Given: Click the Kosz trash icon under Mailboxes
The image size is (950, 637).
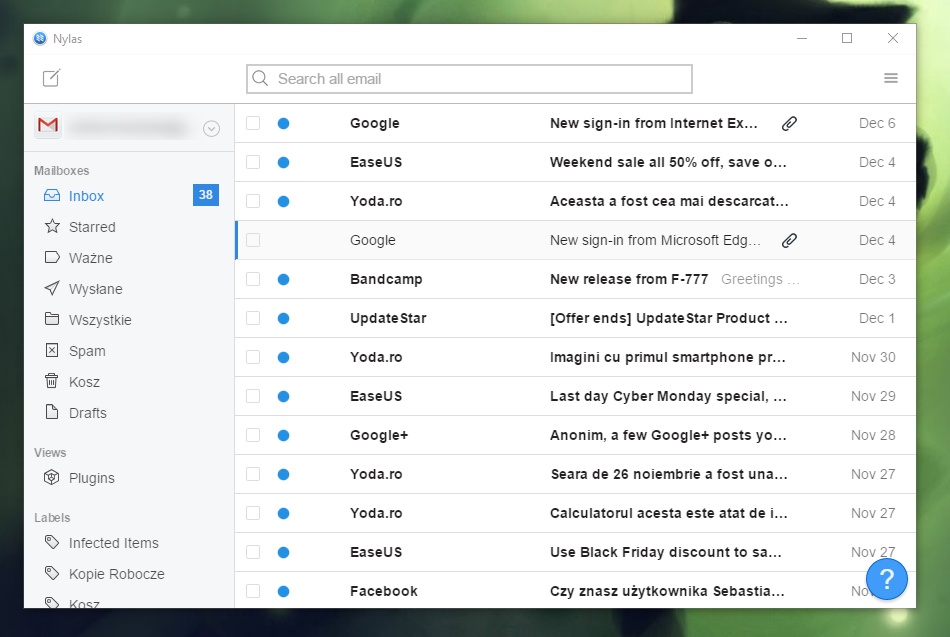Looking at the screenshot, I should [x=52, y=381].
